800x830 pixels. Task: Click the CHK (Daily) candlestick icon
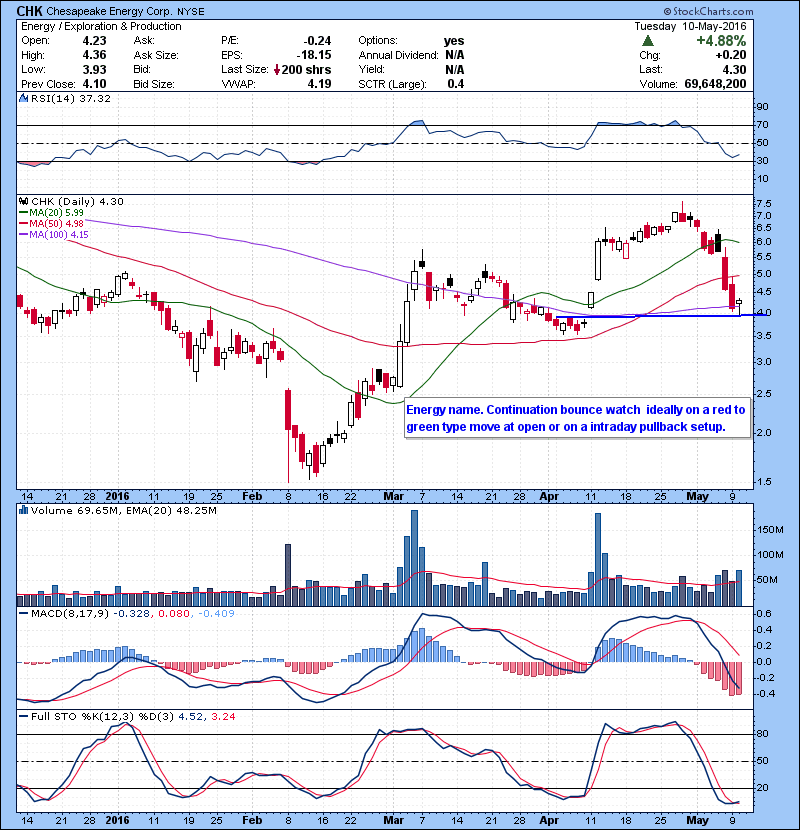(23, 201)
